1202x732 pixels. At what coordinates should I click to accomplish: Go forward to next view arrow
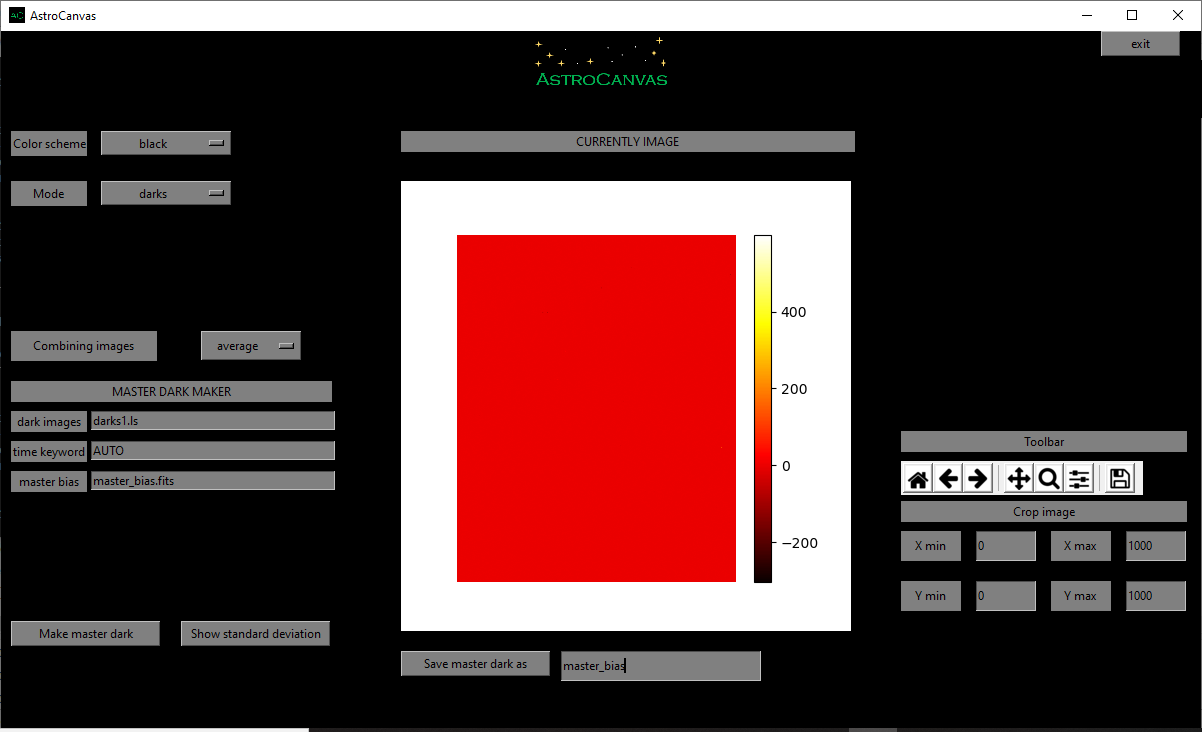click(978, 479)
